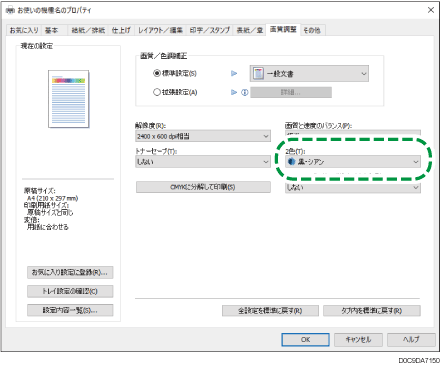Click トレイ設定の確認(C) button
The width and height of the screenshot is (440, 366).
(x=70, y=291)
